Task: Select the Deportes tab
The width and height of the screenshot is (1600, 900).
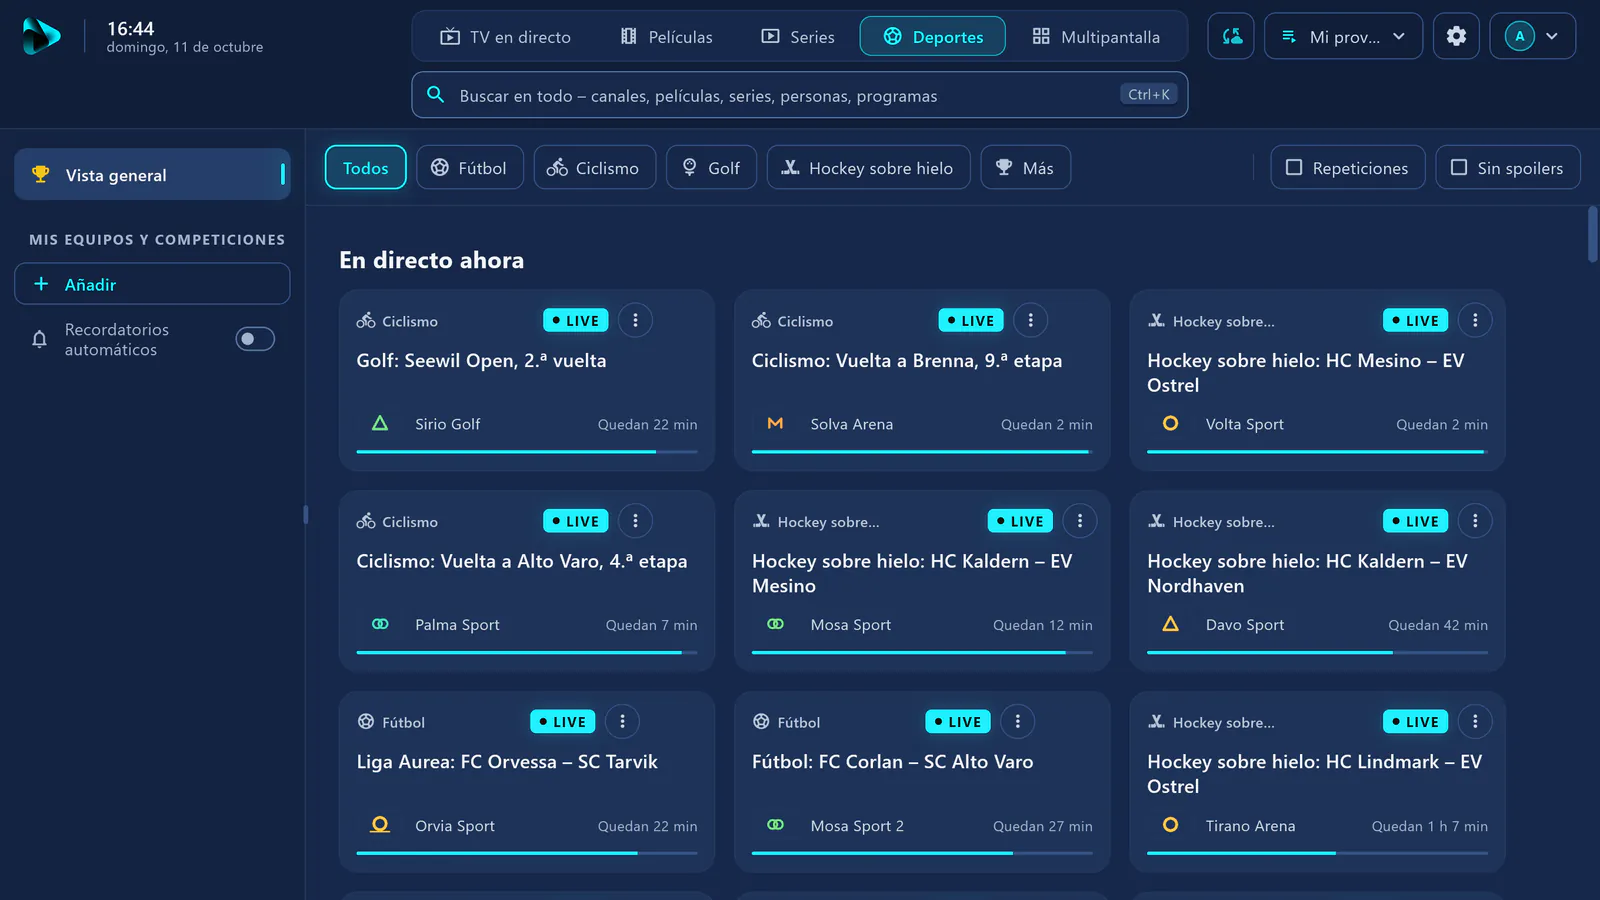Action: click(x=933, y=37)
